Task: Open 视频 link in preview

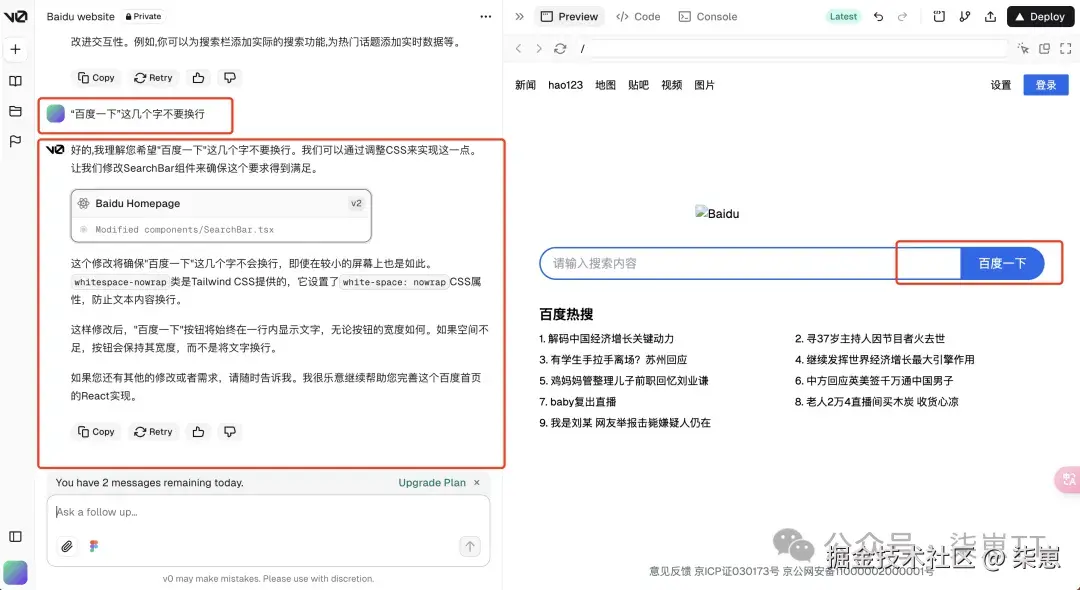Action: tap(672, 85)
